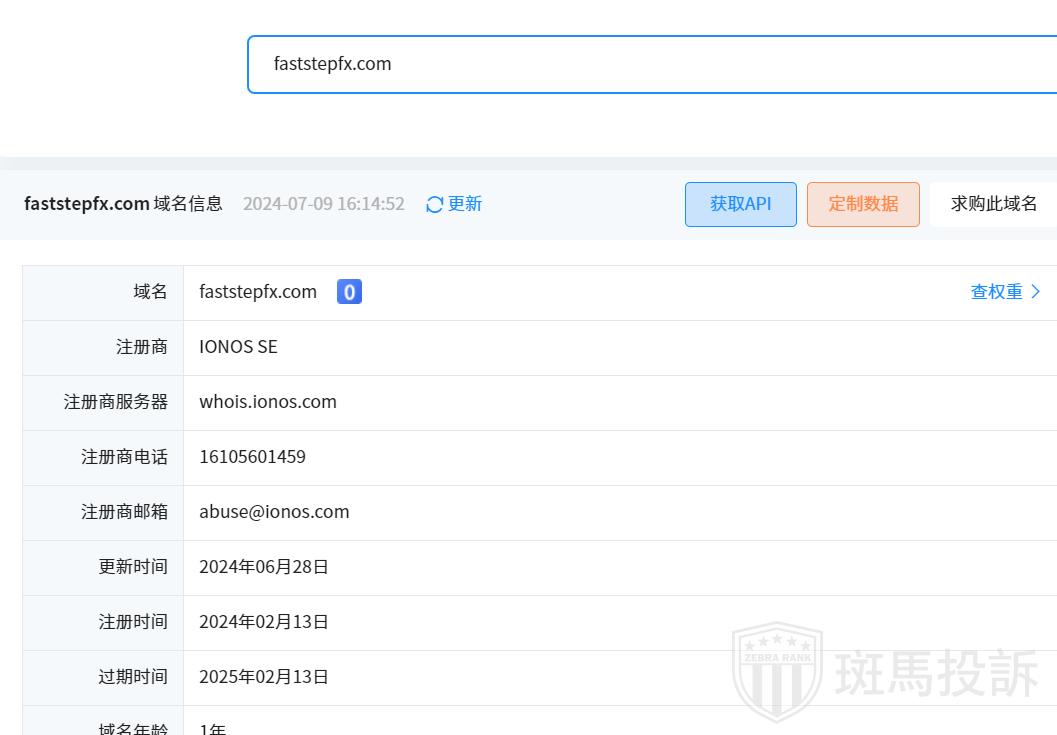The width and height of the screenshot is (1057, 735).
Task: Click the whois.ionos.com server text
Action: click(x=268, y=402)
